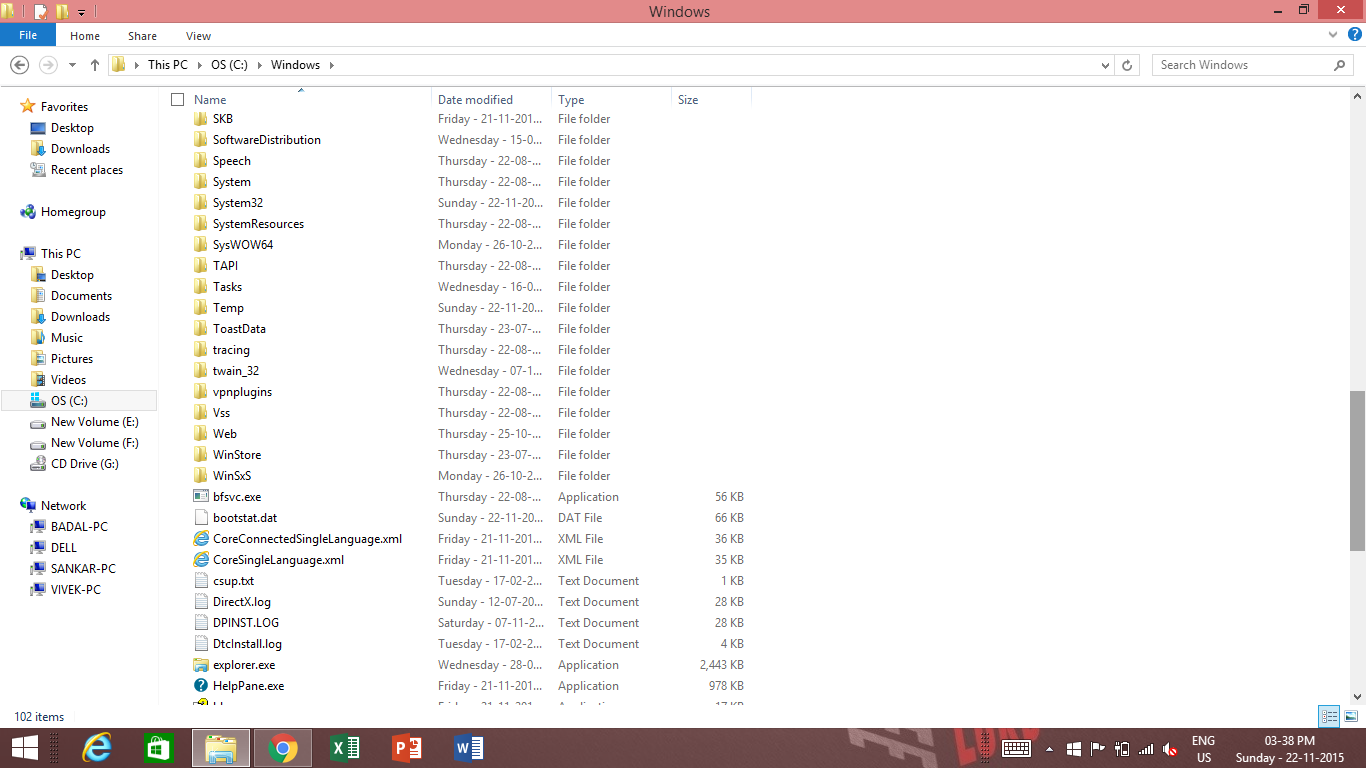The height and width of the screenshot is (768, 1366).
Task: Tick the select-all checkbox in header
Action: 177,99
